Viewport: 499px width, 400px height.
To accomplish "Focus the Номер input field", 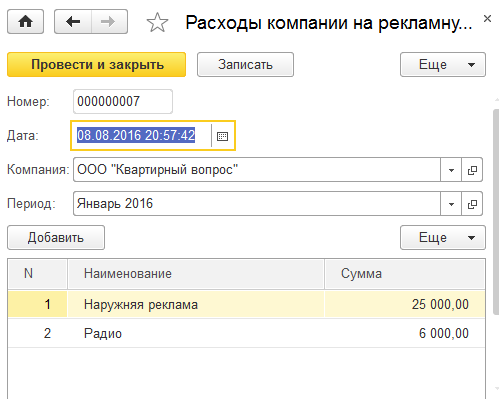I will pos(123,101).
